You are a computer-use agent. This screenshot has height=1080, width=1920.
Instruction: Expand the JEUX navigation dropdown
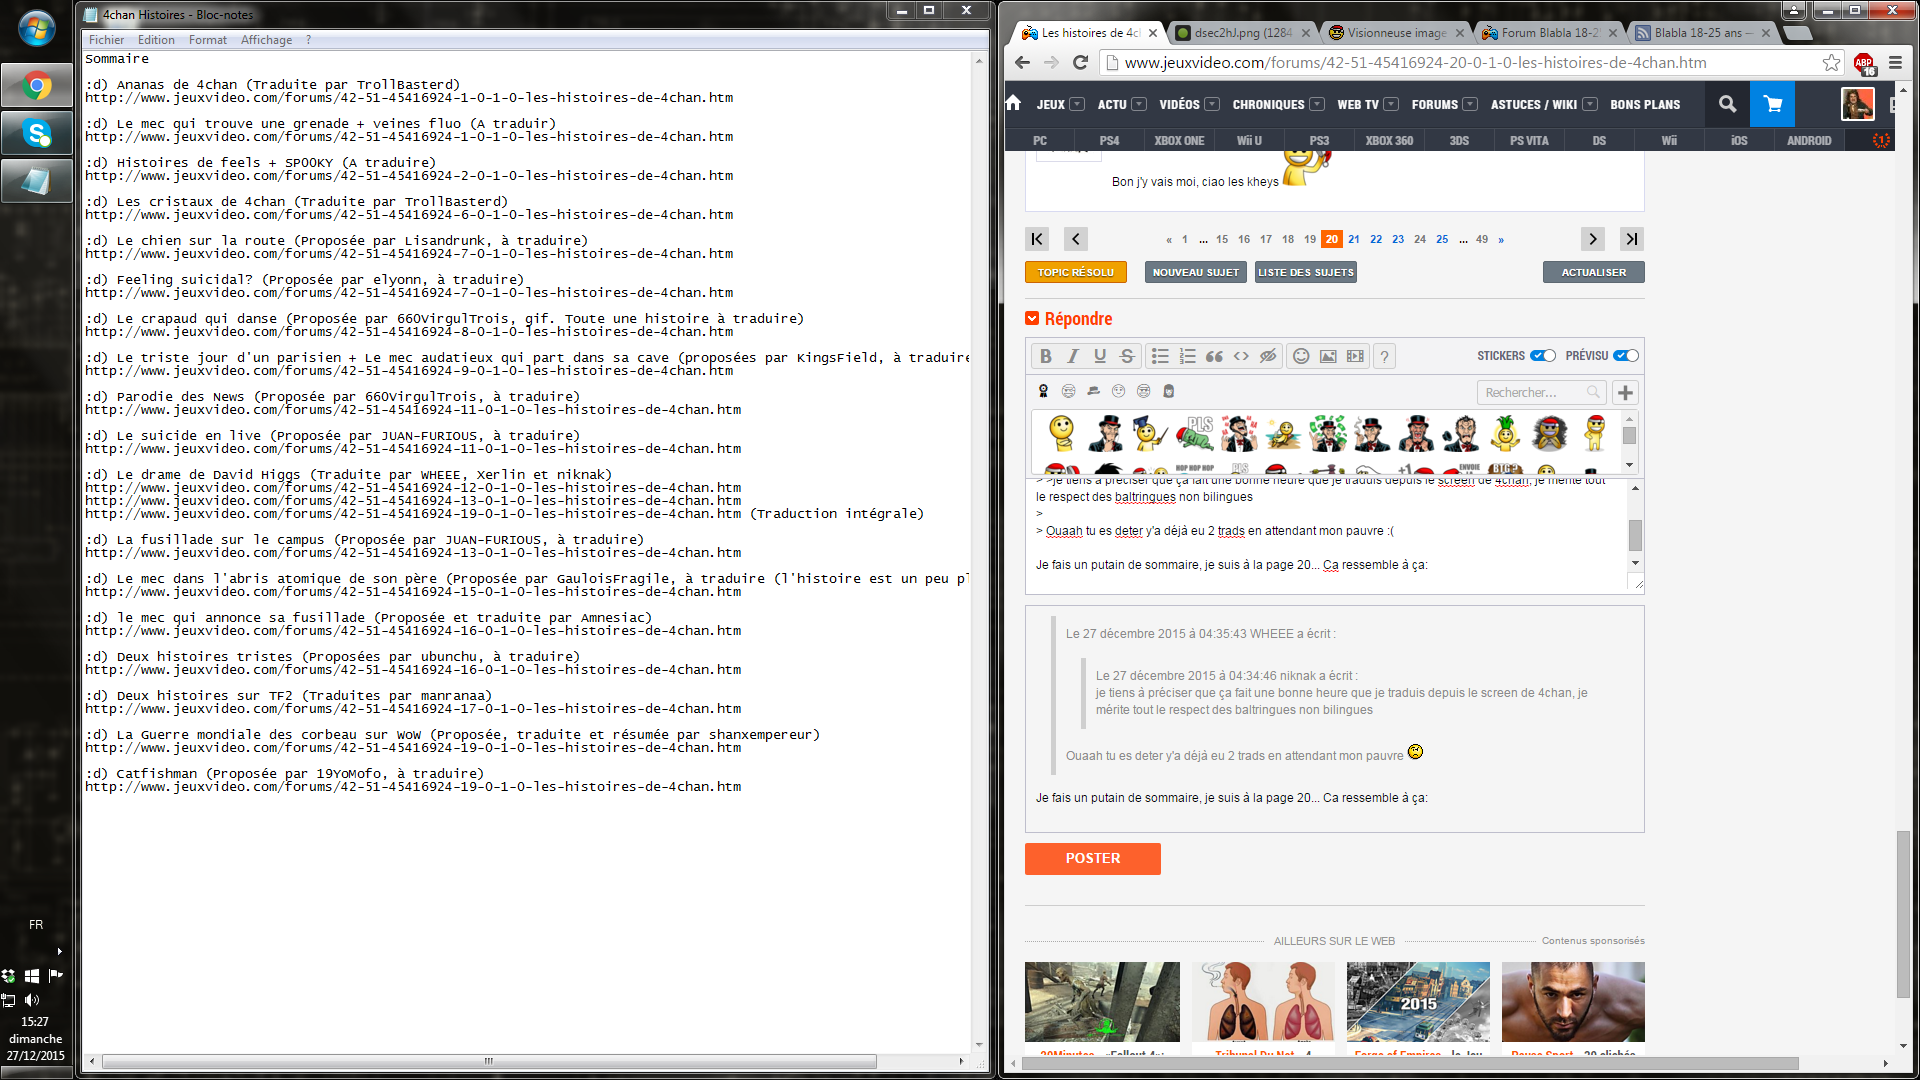(x=1076, y=104)
